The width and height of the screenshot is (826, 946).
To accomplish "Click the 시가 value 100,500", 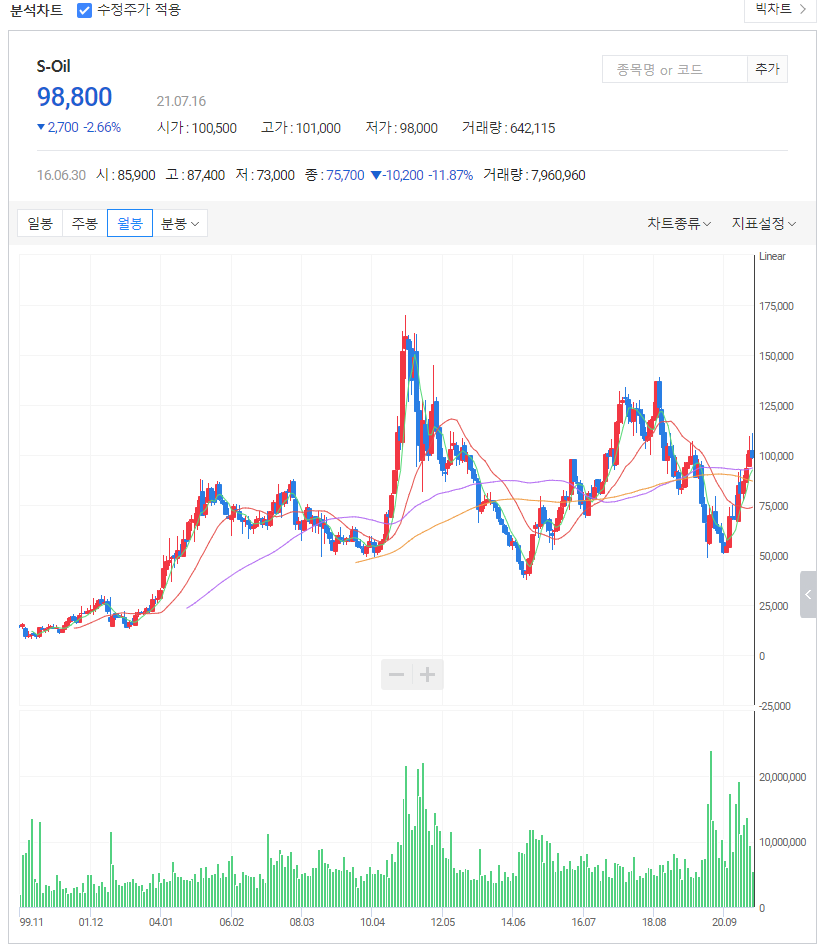I will [x=214, y=128].
